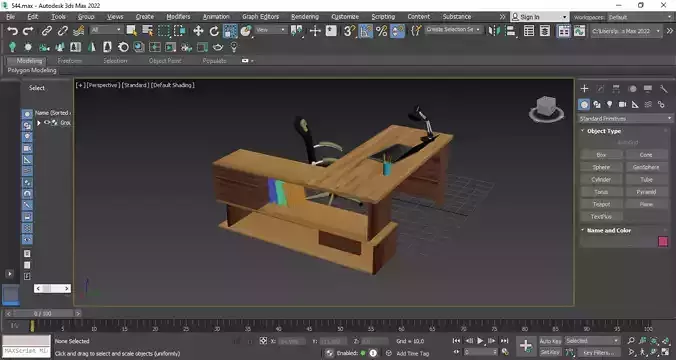The image size is (676, 360).
Task: Click the 0 / 100 time slider
Action: pyautogui.click(x=42, y=313)
